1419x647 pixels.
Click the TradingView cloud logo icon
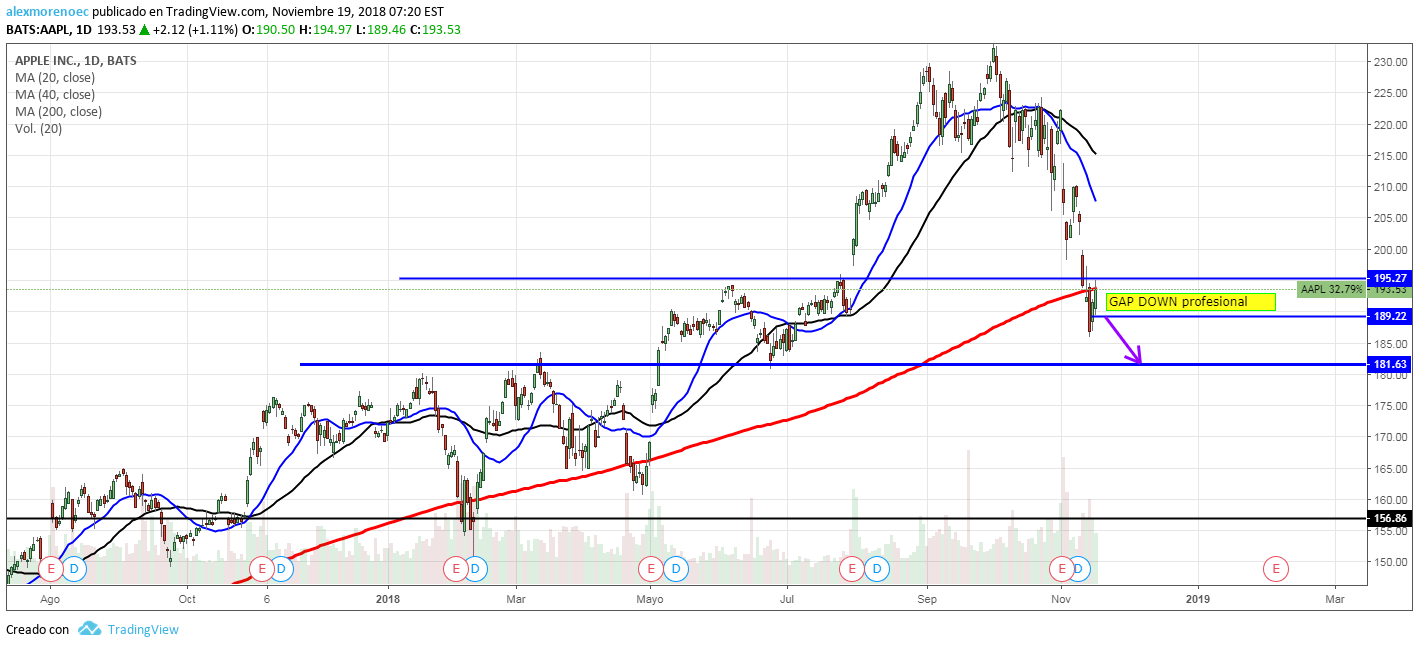[x=90, y=629]
